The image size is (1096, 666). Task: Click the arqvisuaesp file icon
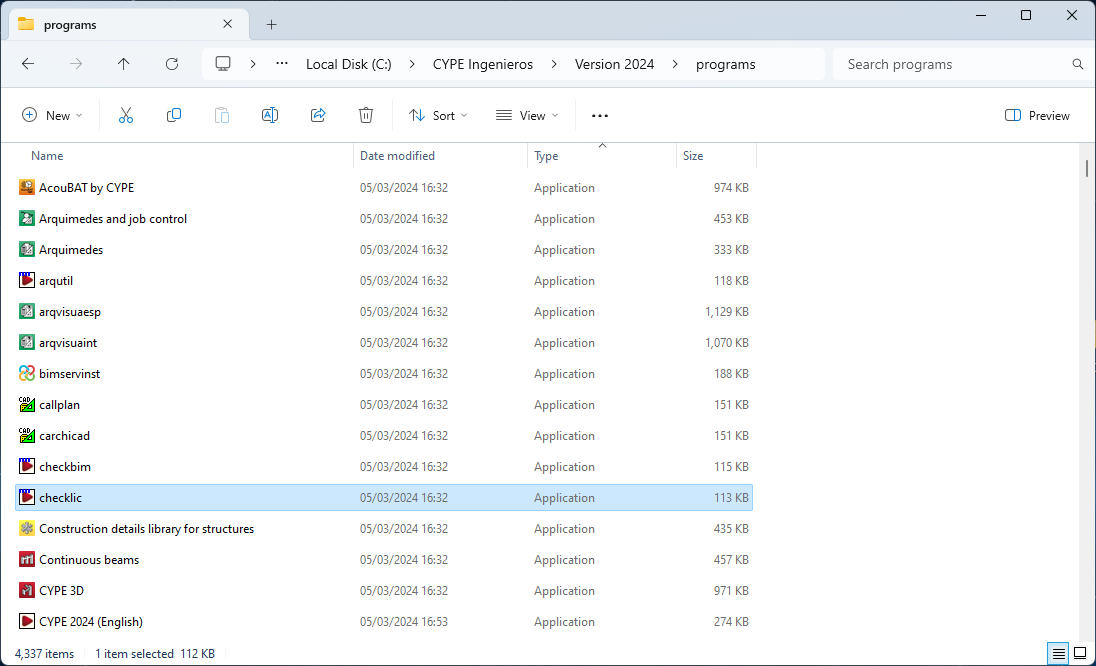(x=27, y=312)
